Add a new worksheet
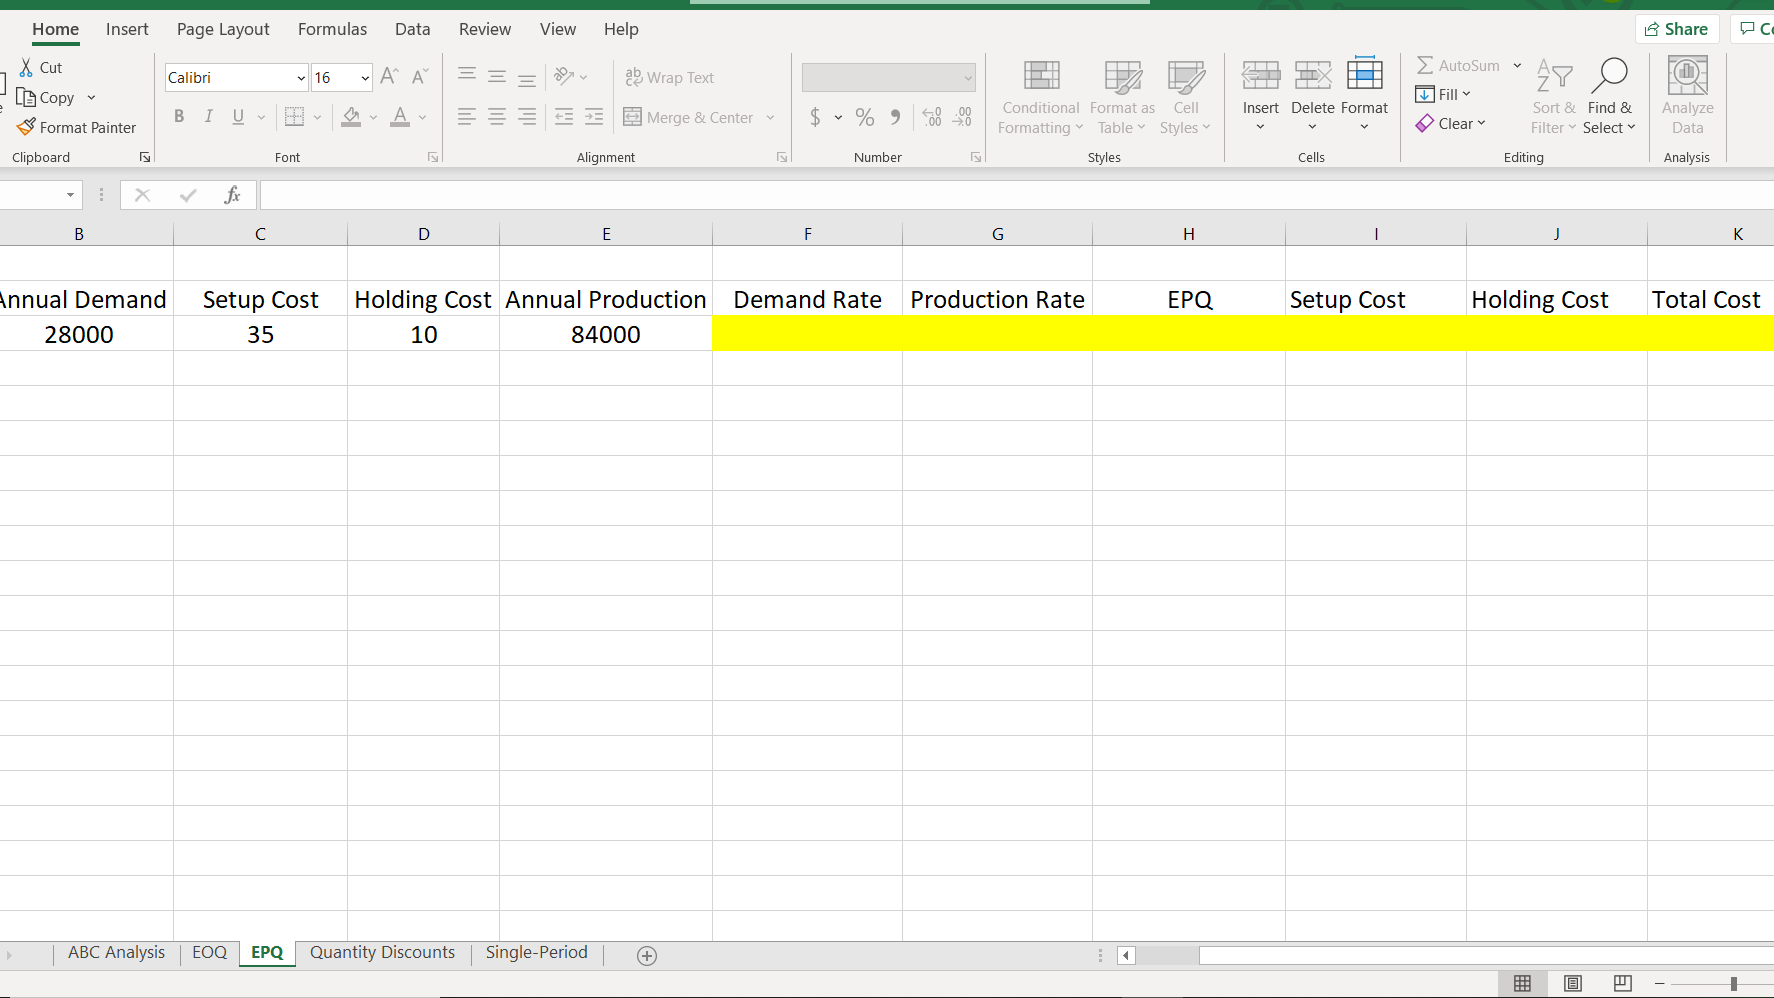The width and height of the screenshot is (1774, 998). pos(646,956)
